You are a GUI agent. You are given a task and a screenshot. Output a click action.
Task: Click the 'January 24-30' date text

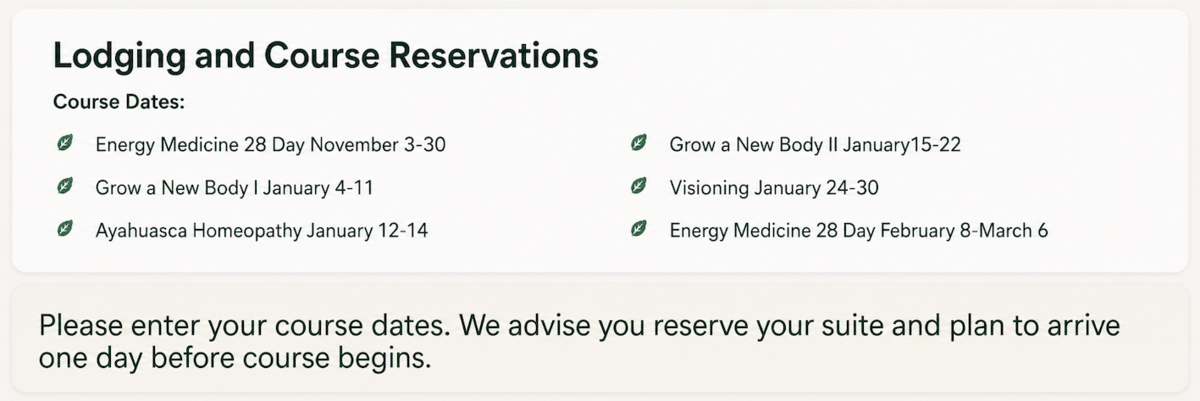[x=817, y=188]
